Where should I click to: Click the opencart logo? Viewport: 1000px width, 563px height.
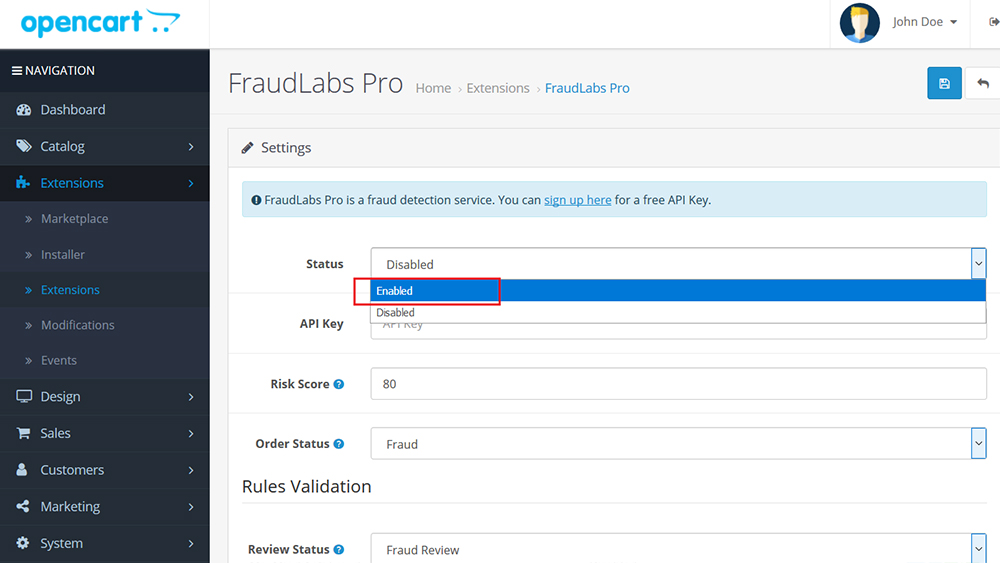[x=100, y=23]
